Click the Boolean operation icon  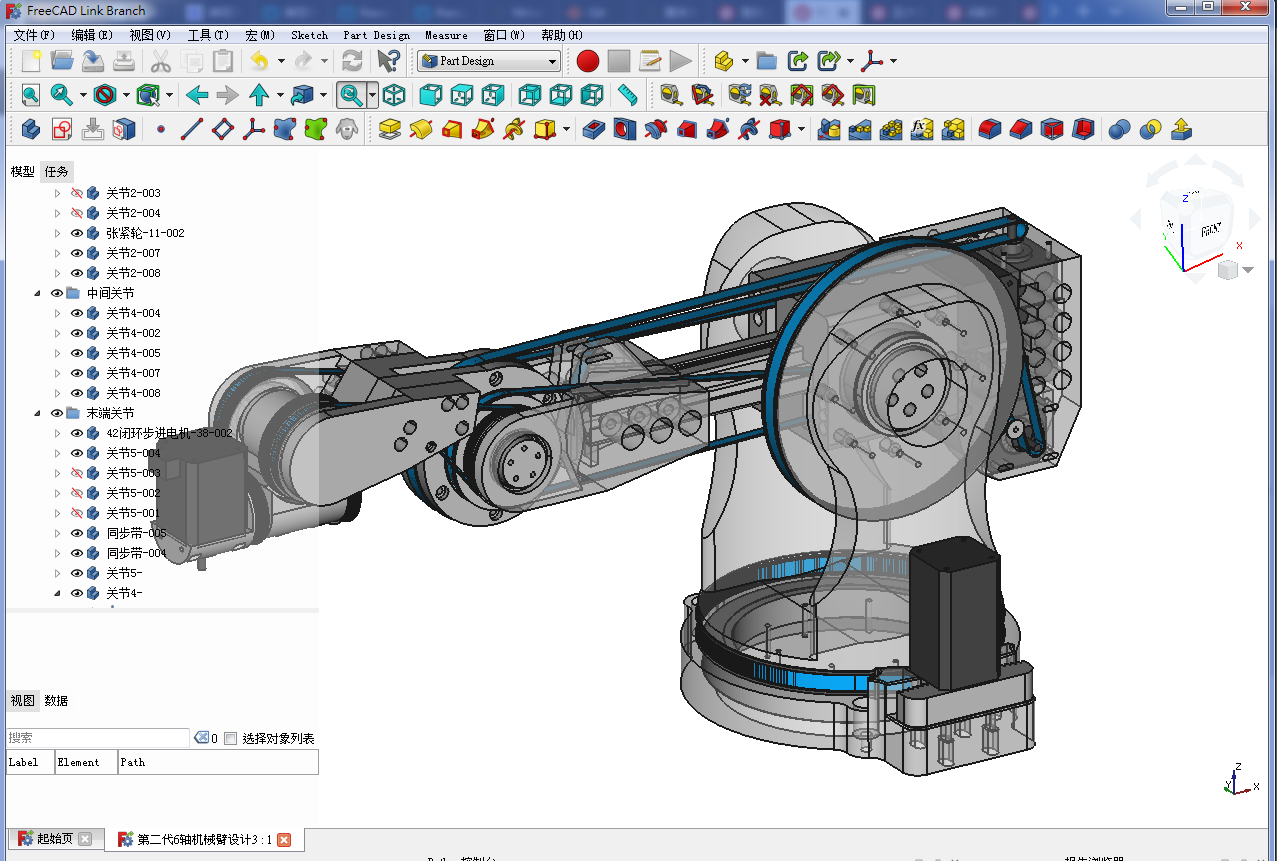click(1120, 129)
